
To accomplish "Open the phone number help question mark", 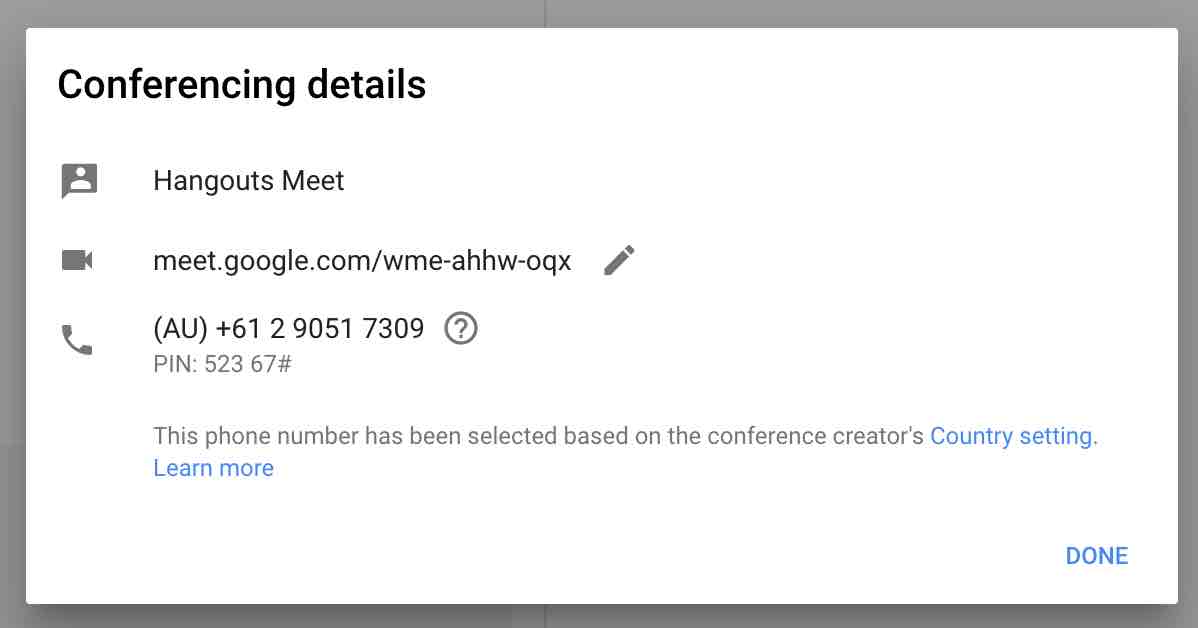I will point(461,329).
